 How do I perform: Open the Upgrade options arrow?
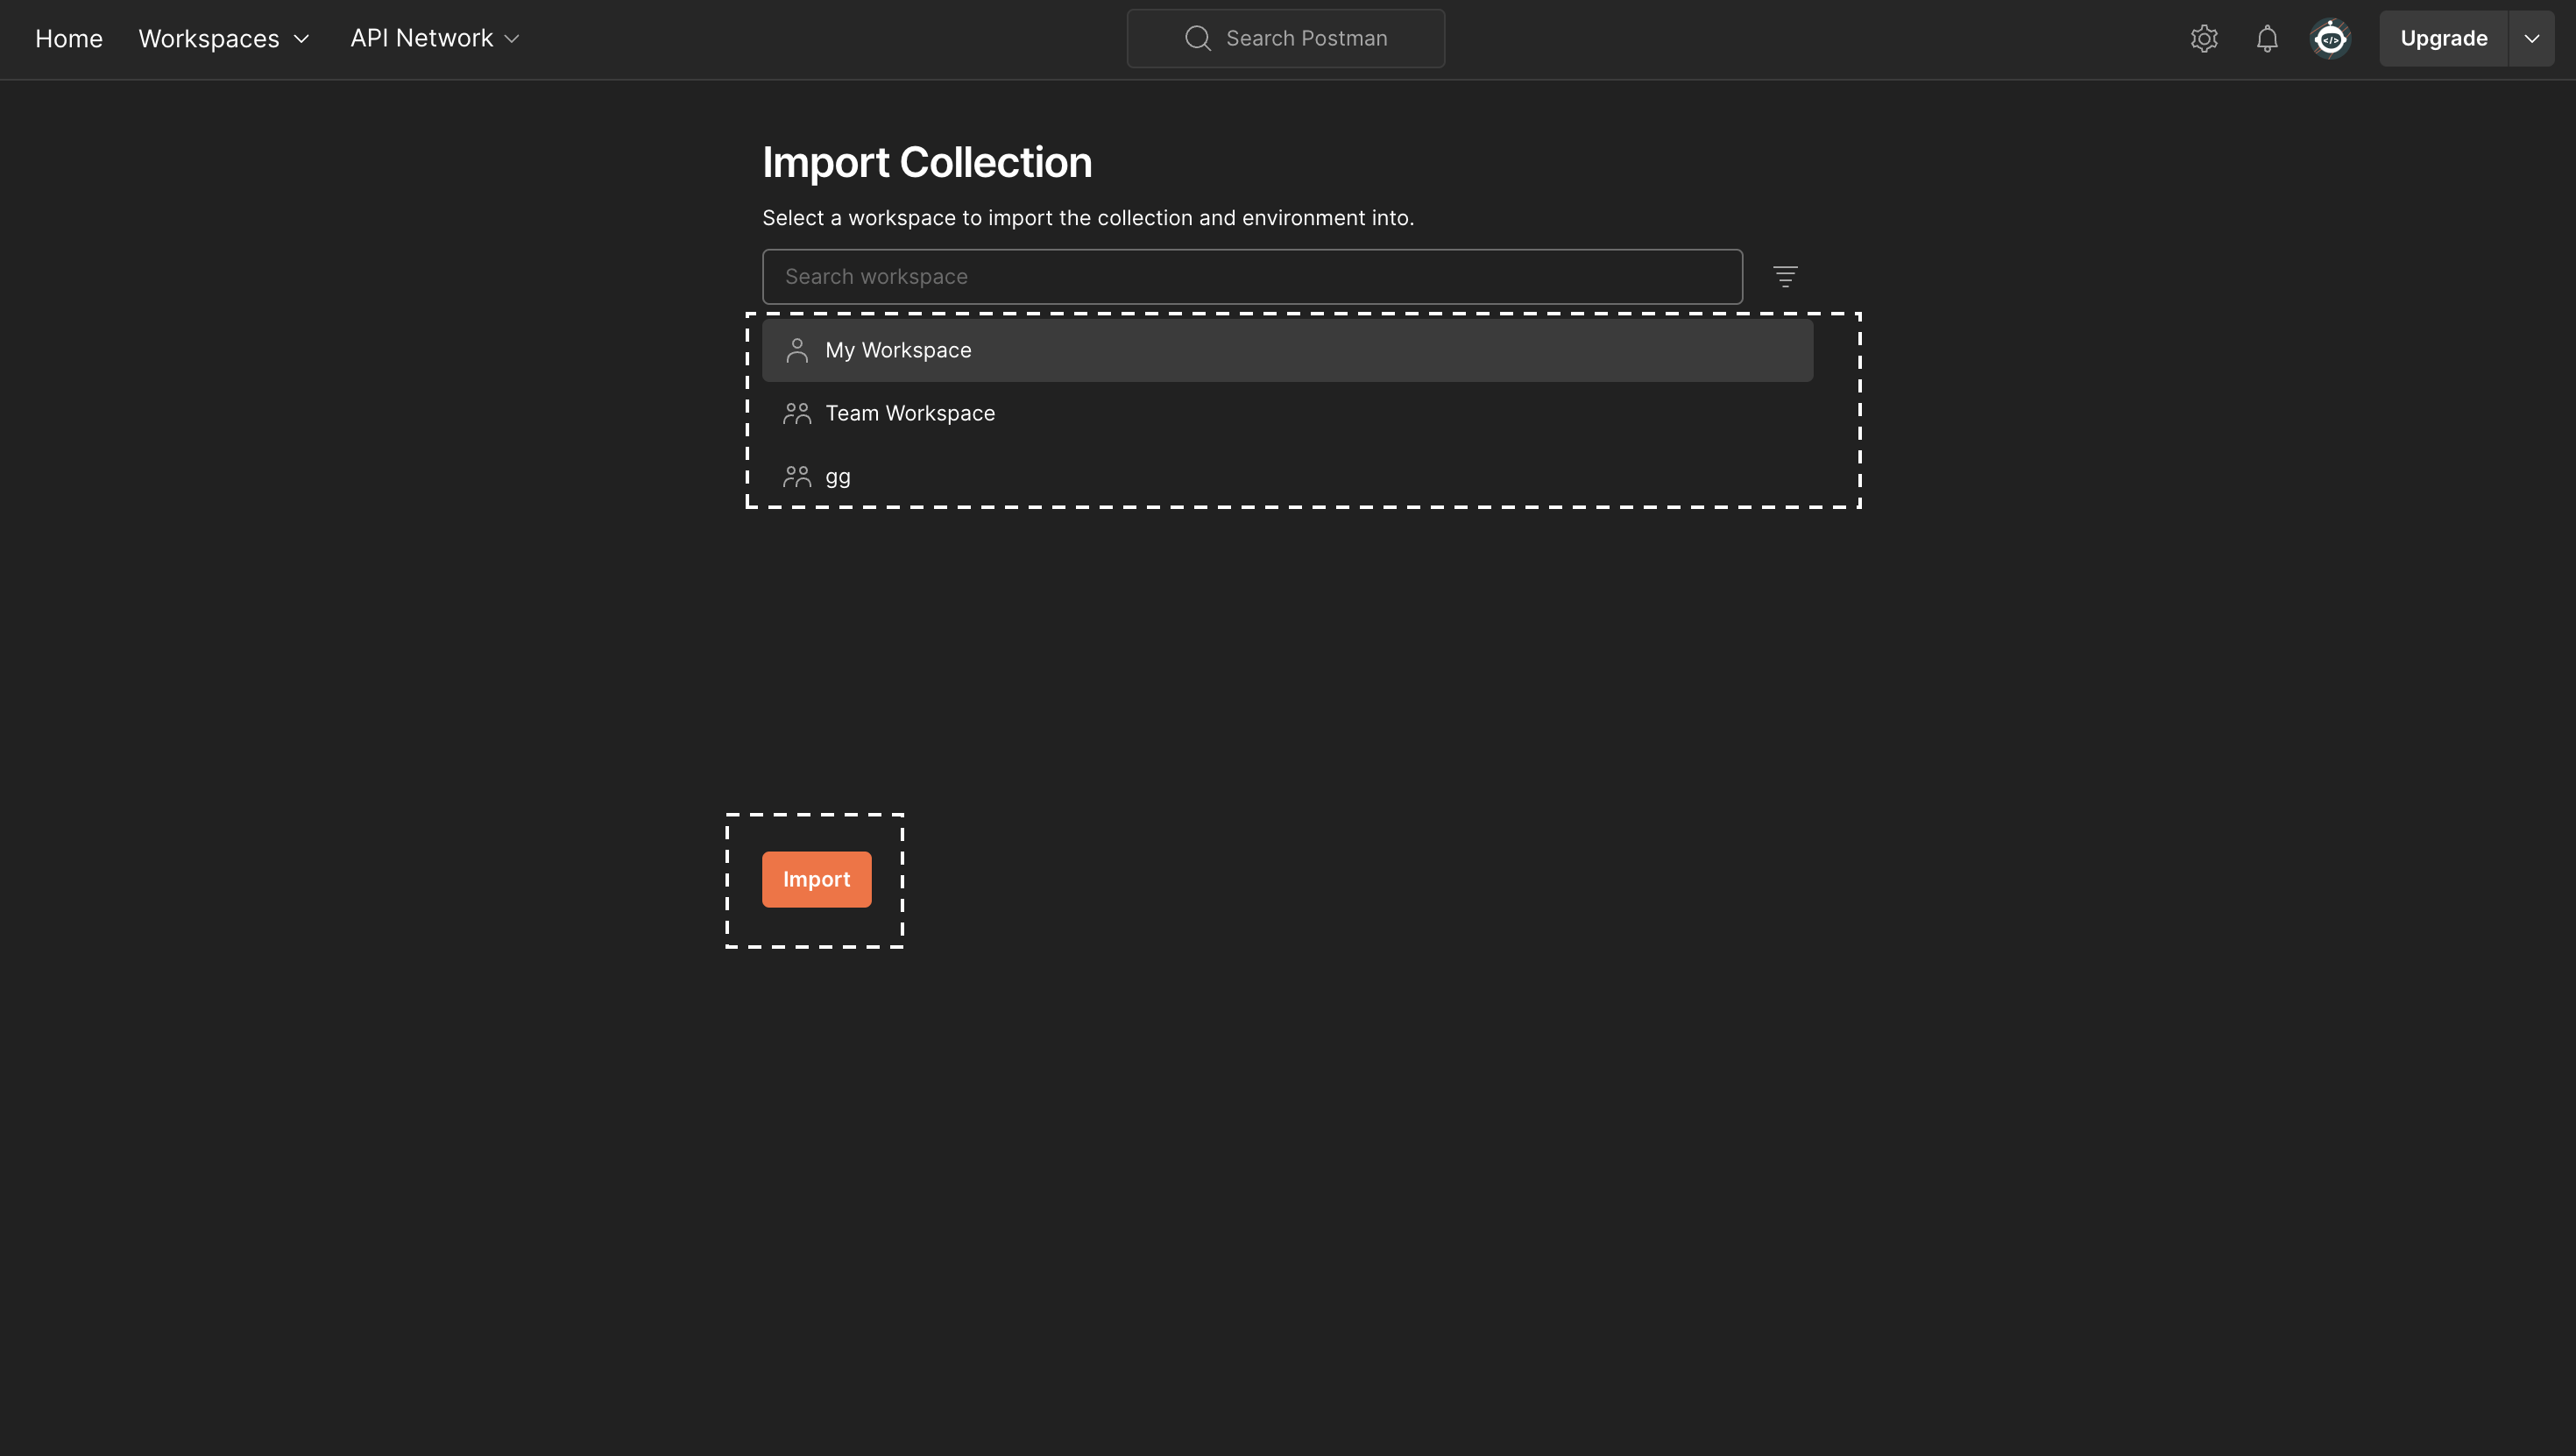pos(2531,39)
